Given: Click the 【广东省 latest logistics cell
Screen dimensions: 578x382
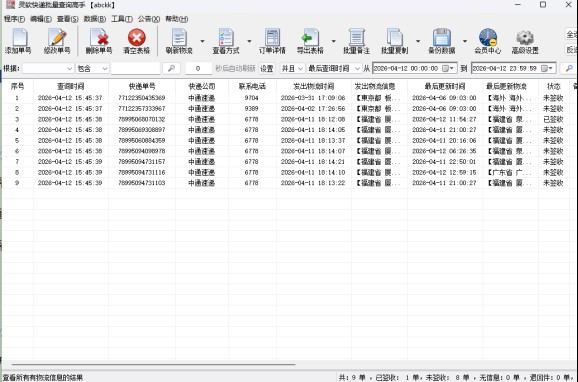Looking at the screenshot, I should click(509, 173).
